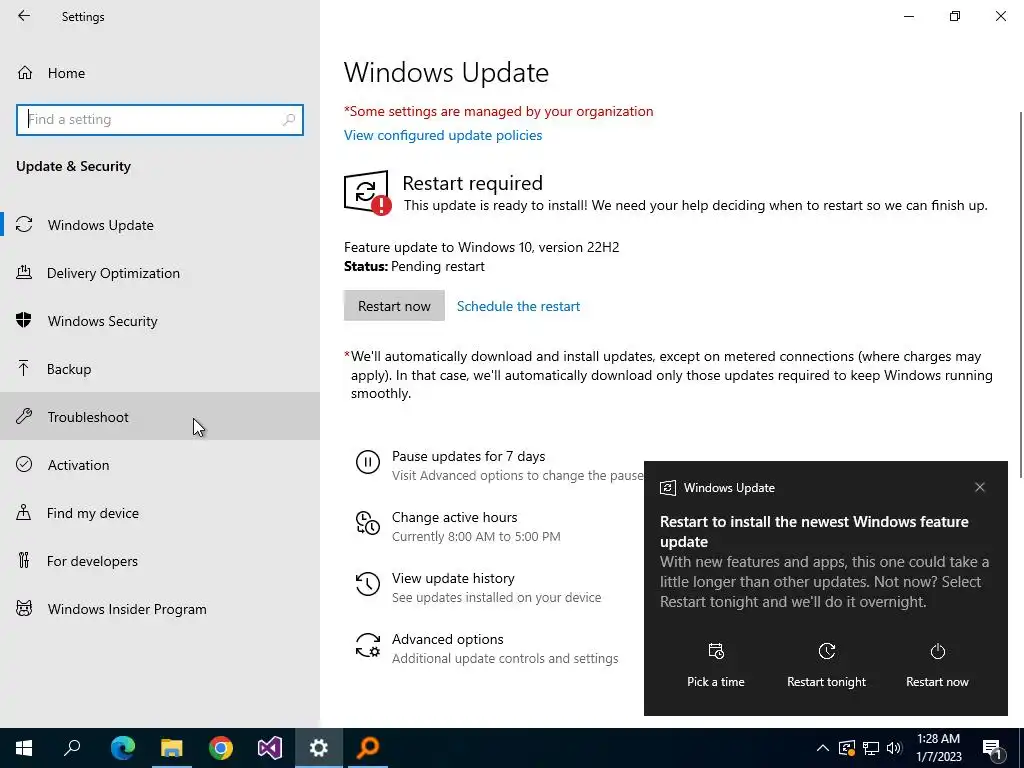Open For developers settings
Viewport: 1024px width, 768px height.
[160, 561]
